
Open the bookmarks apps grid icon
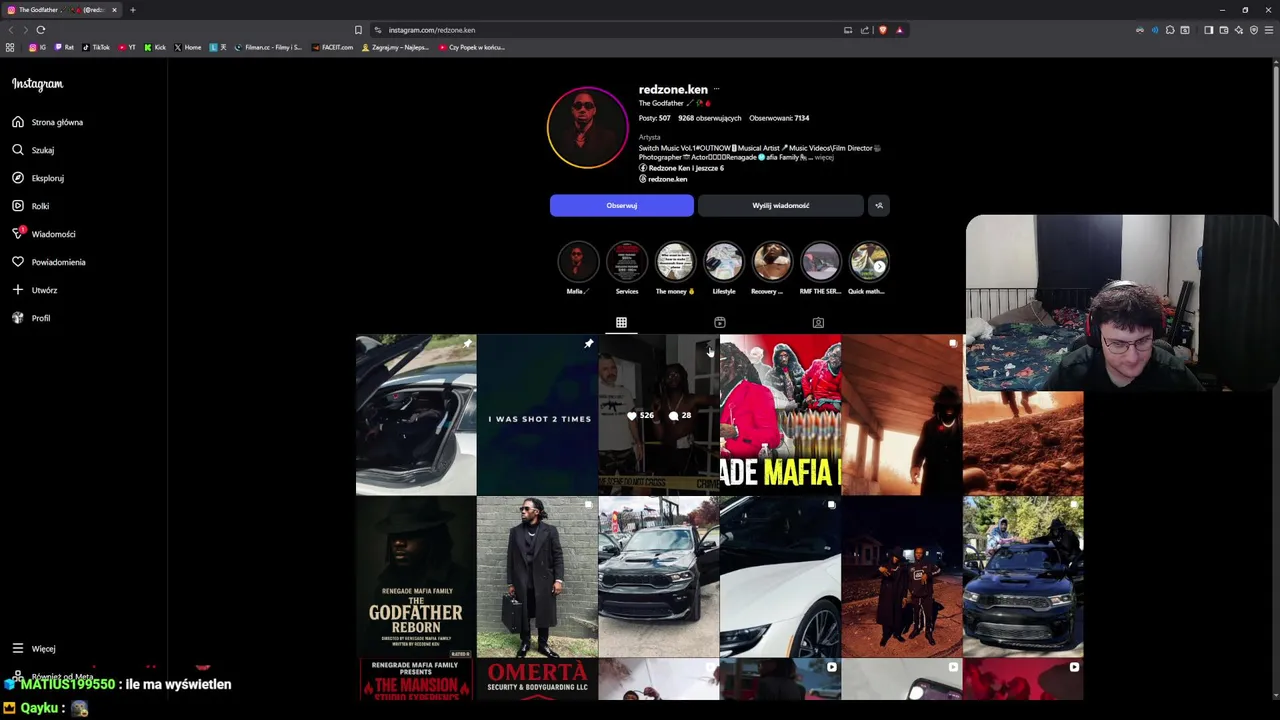tap(10, 47)
